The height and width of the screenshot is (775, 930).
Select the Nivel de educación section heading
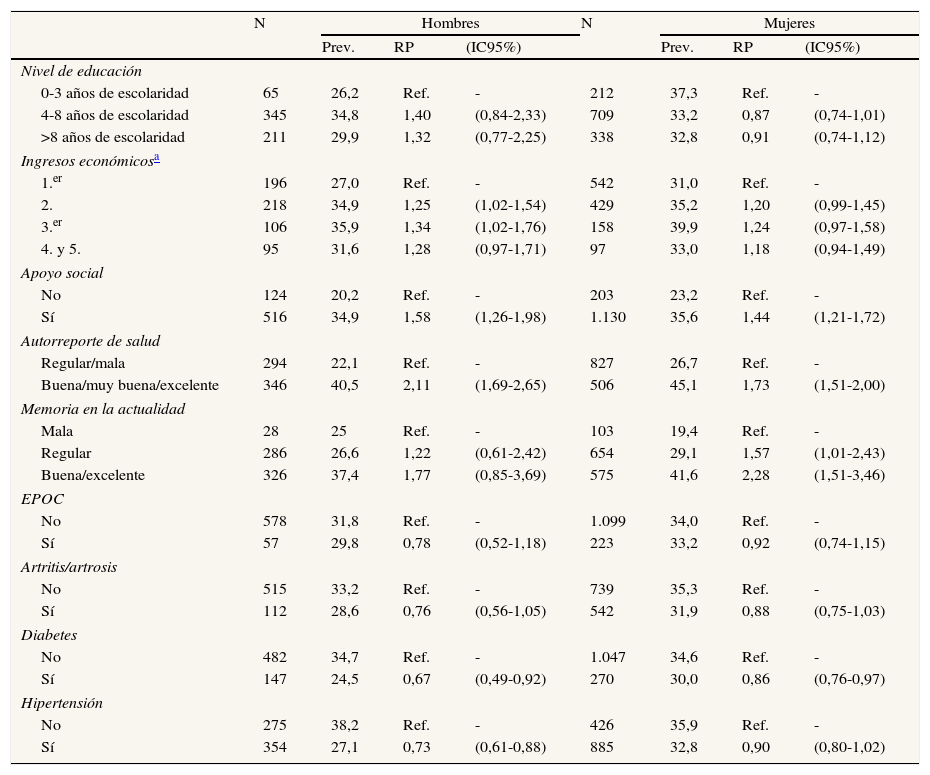(81, 71)
